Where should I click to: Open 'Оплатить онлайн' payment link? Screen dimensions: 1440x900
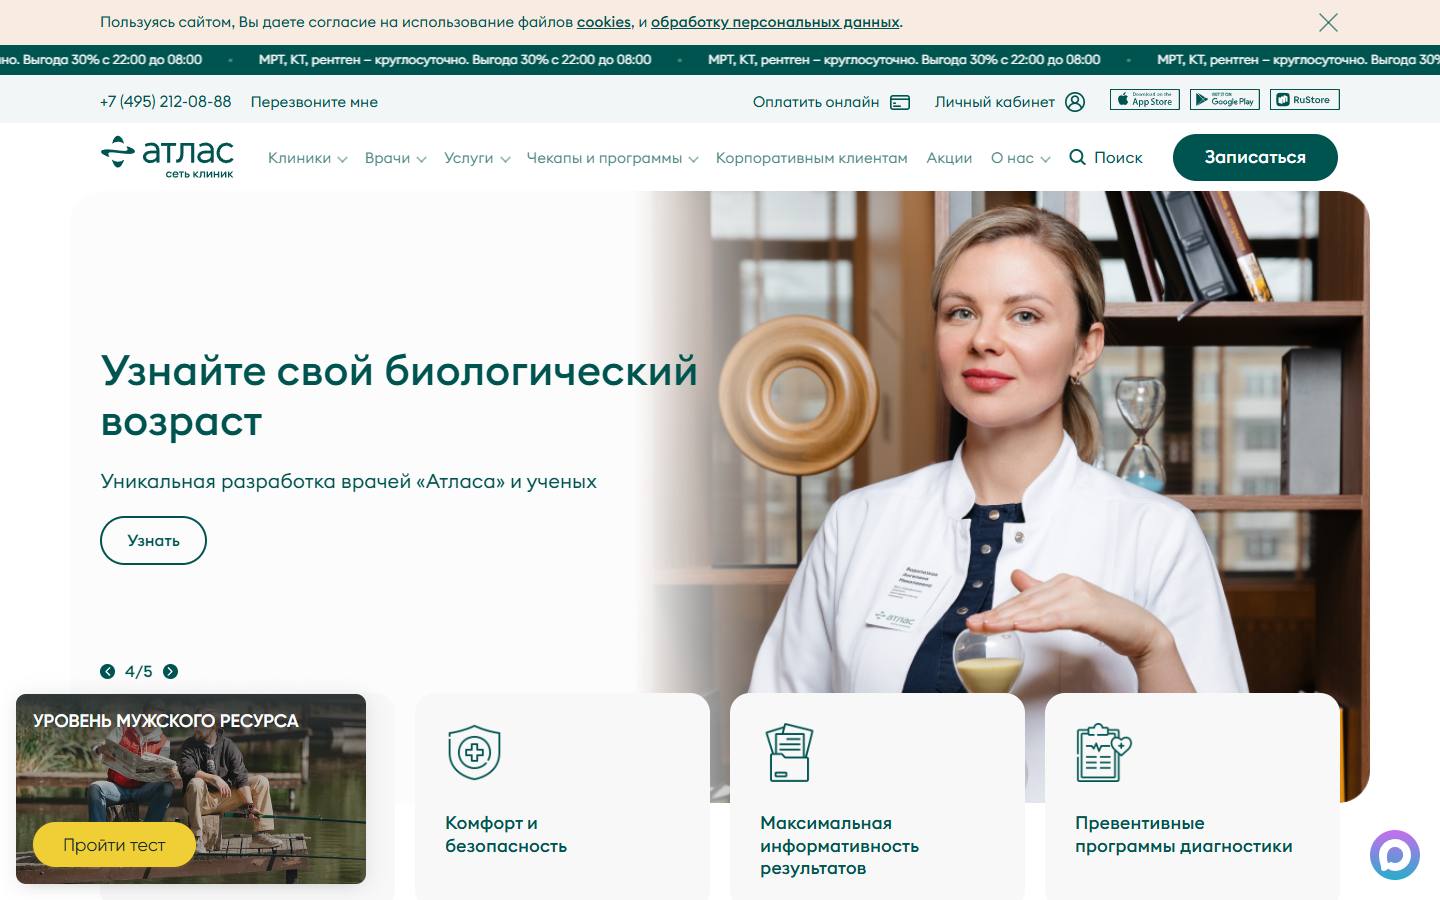pyautogui.click(x=816, y=102)
